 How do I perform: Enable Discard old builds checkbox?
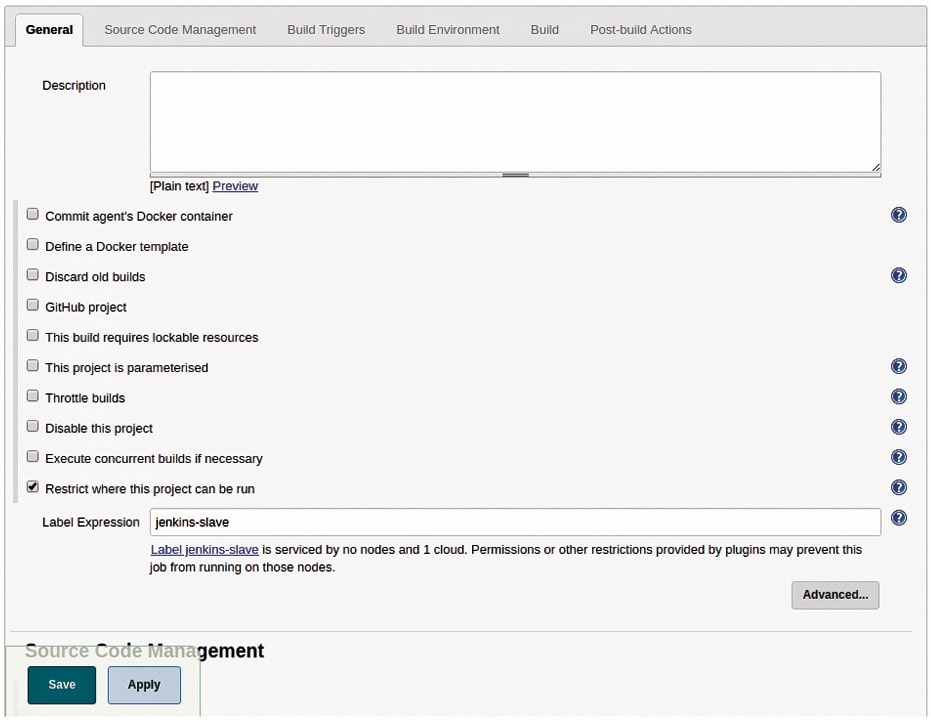[x=33, y=275]
